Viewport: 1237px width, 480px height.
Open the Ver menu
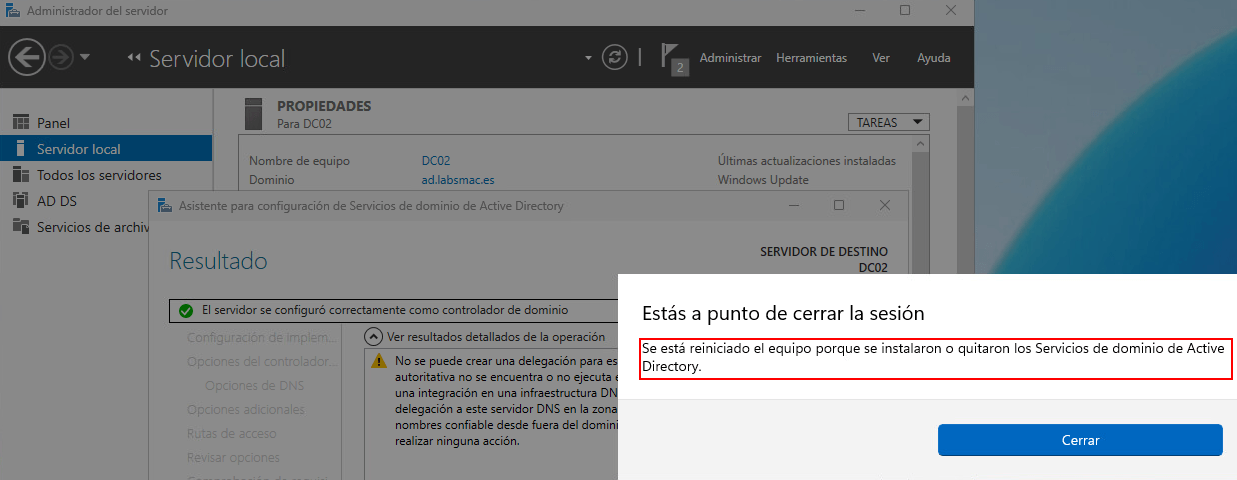point(880,58)
